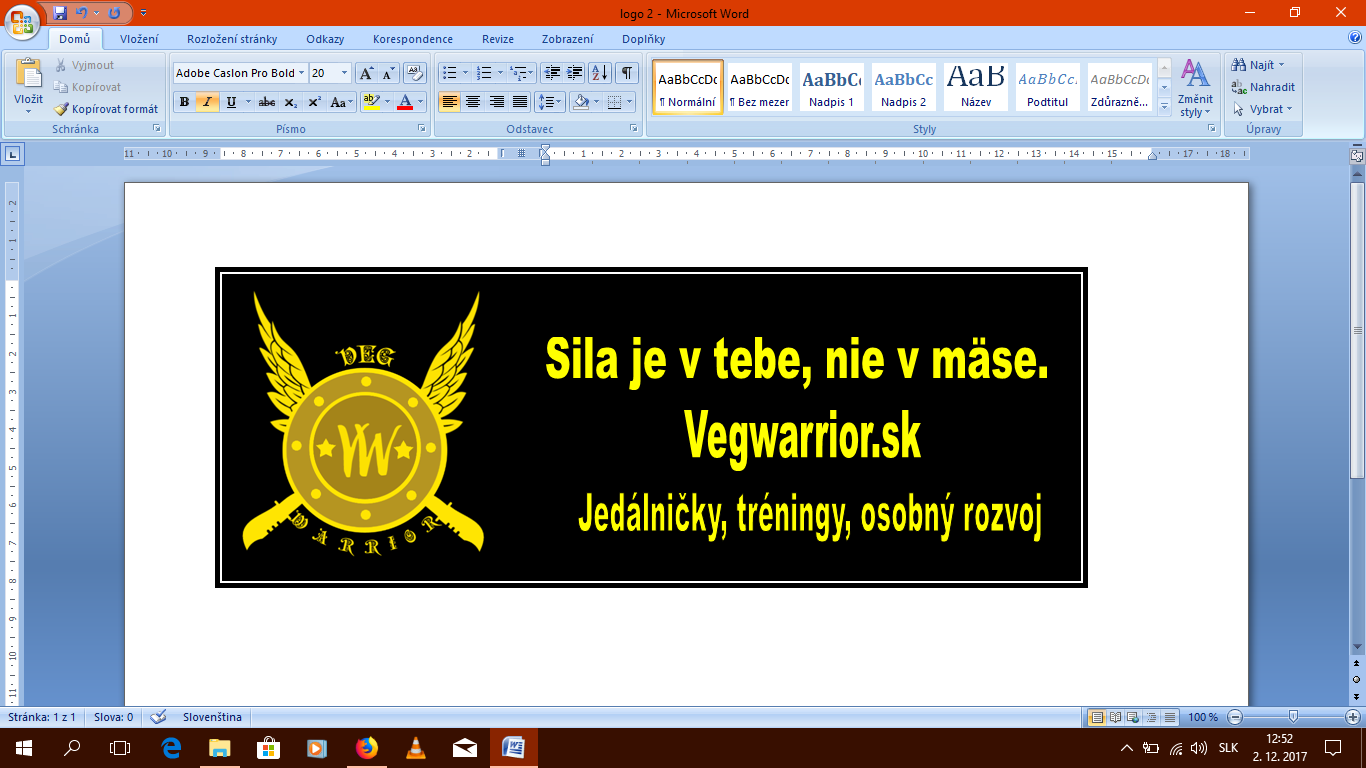Open the Zobrazení tab
The image size is (1366, 768).
click(567, 39)
